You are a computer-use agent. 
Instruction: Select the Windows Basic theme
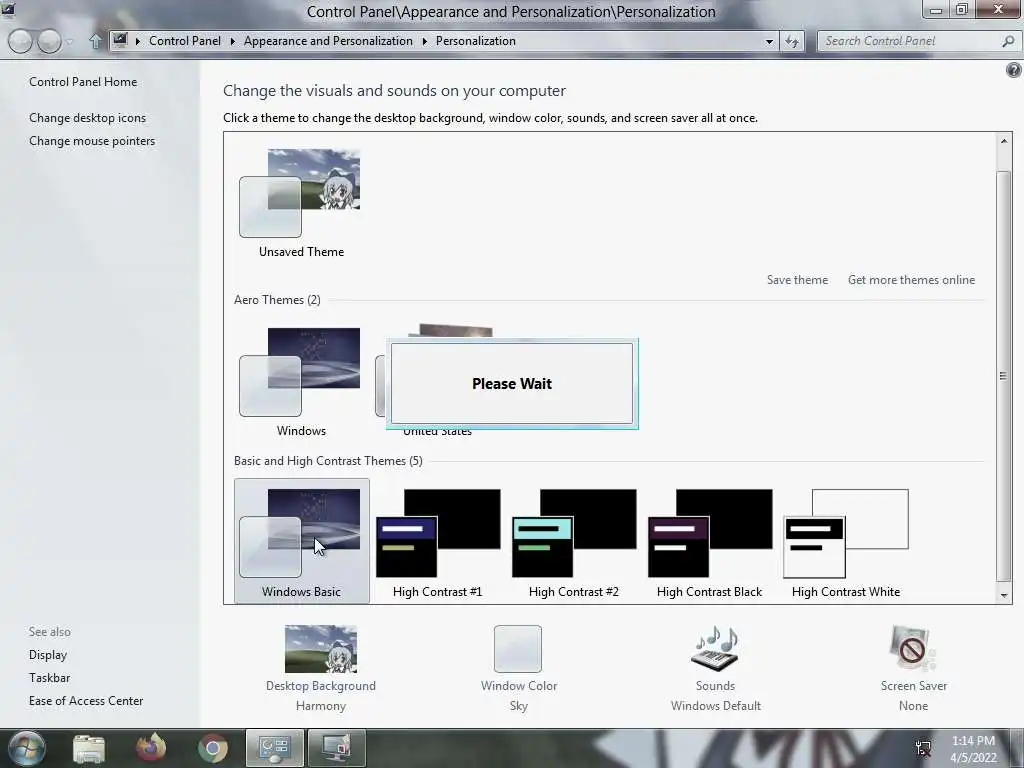tap(301, 541)
